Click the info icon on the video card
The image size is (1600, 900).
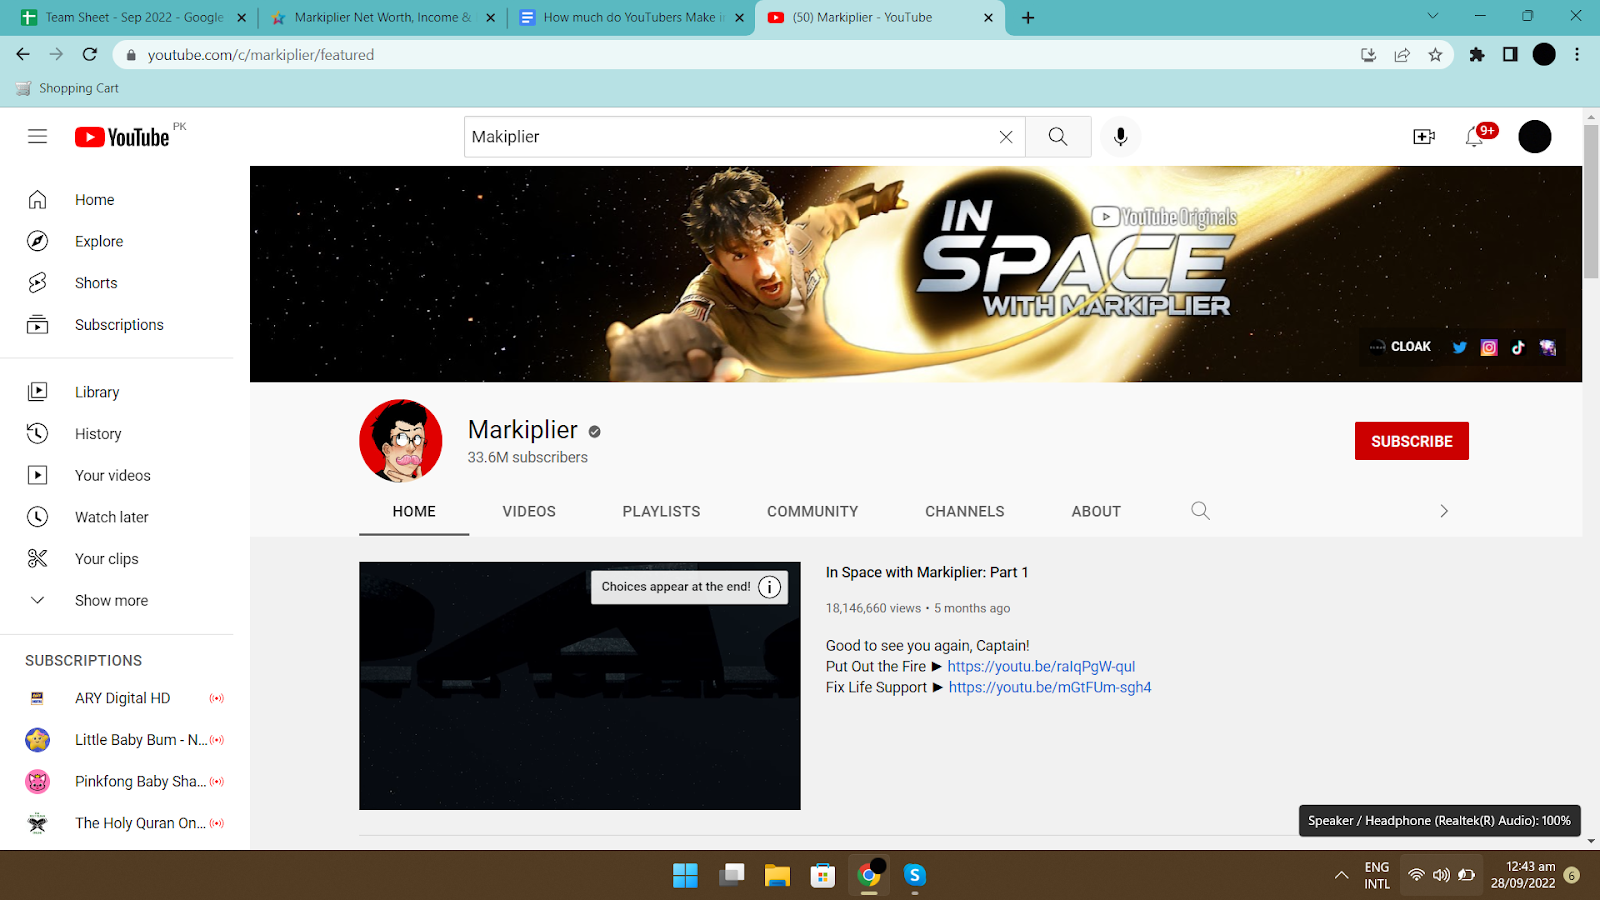(x=769, y=587)
